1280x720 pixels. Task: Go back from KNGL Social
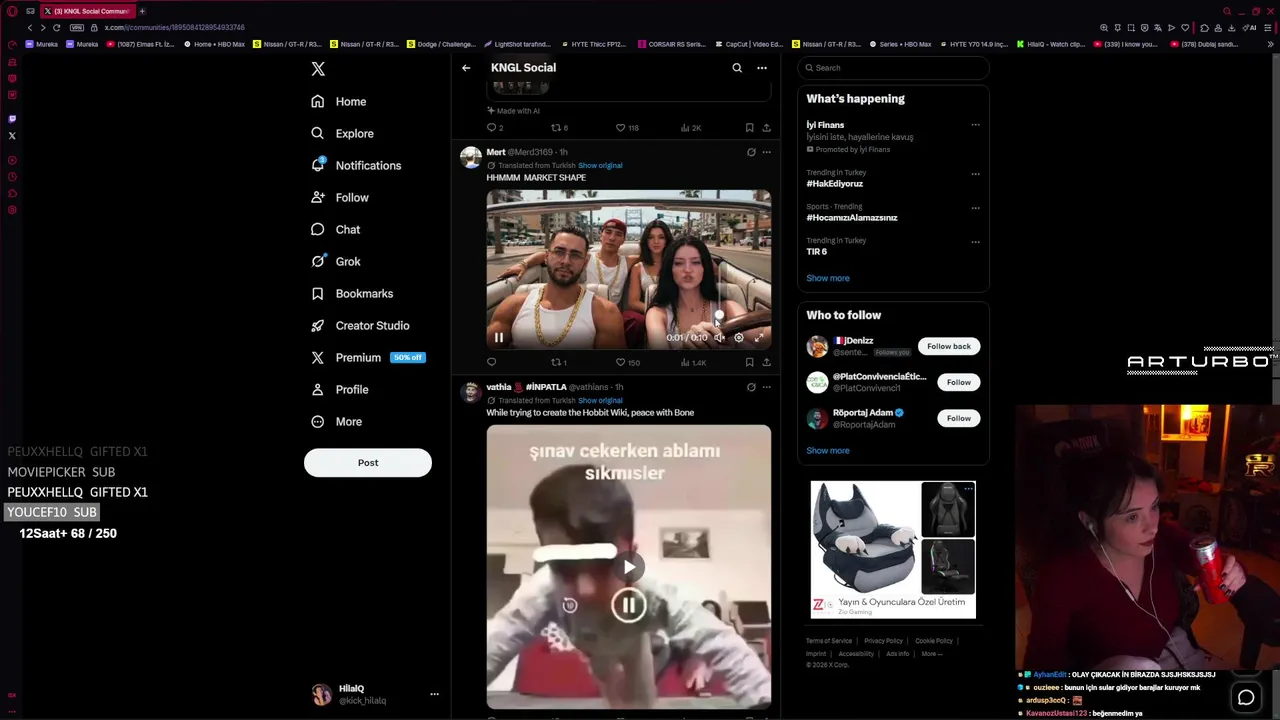coord(466,68)
